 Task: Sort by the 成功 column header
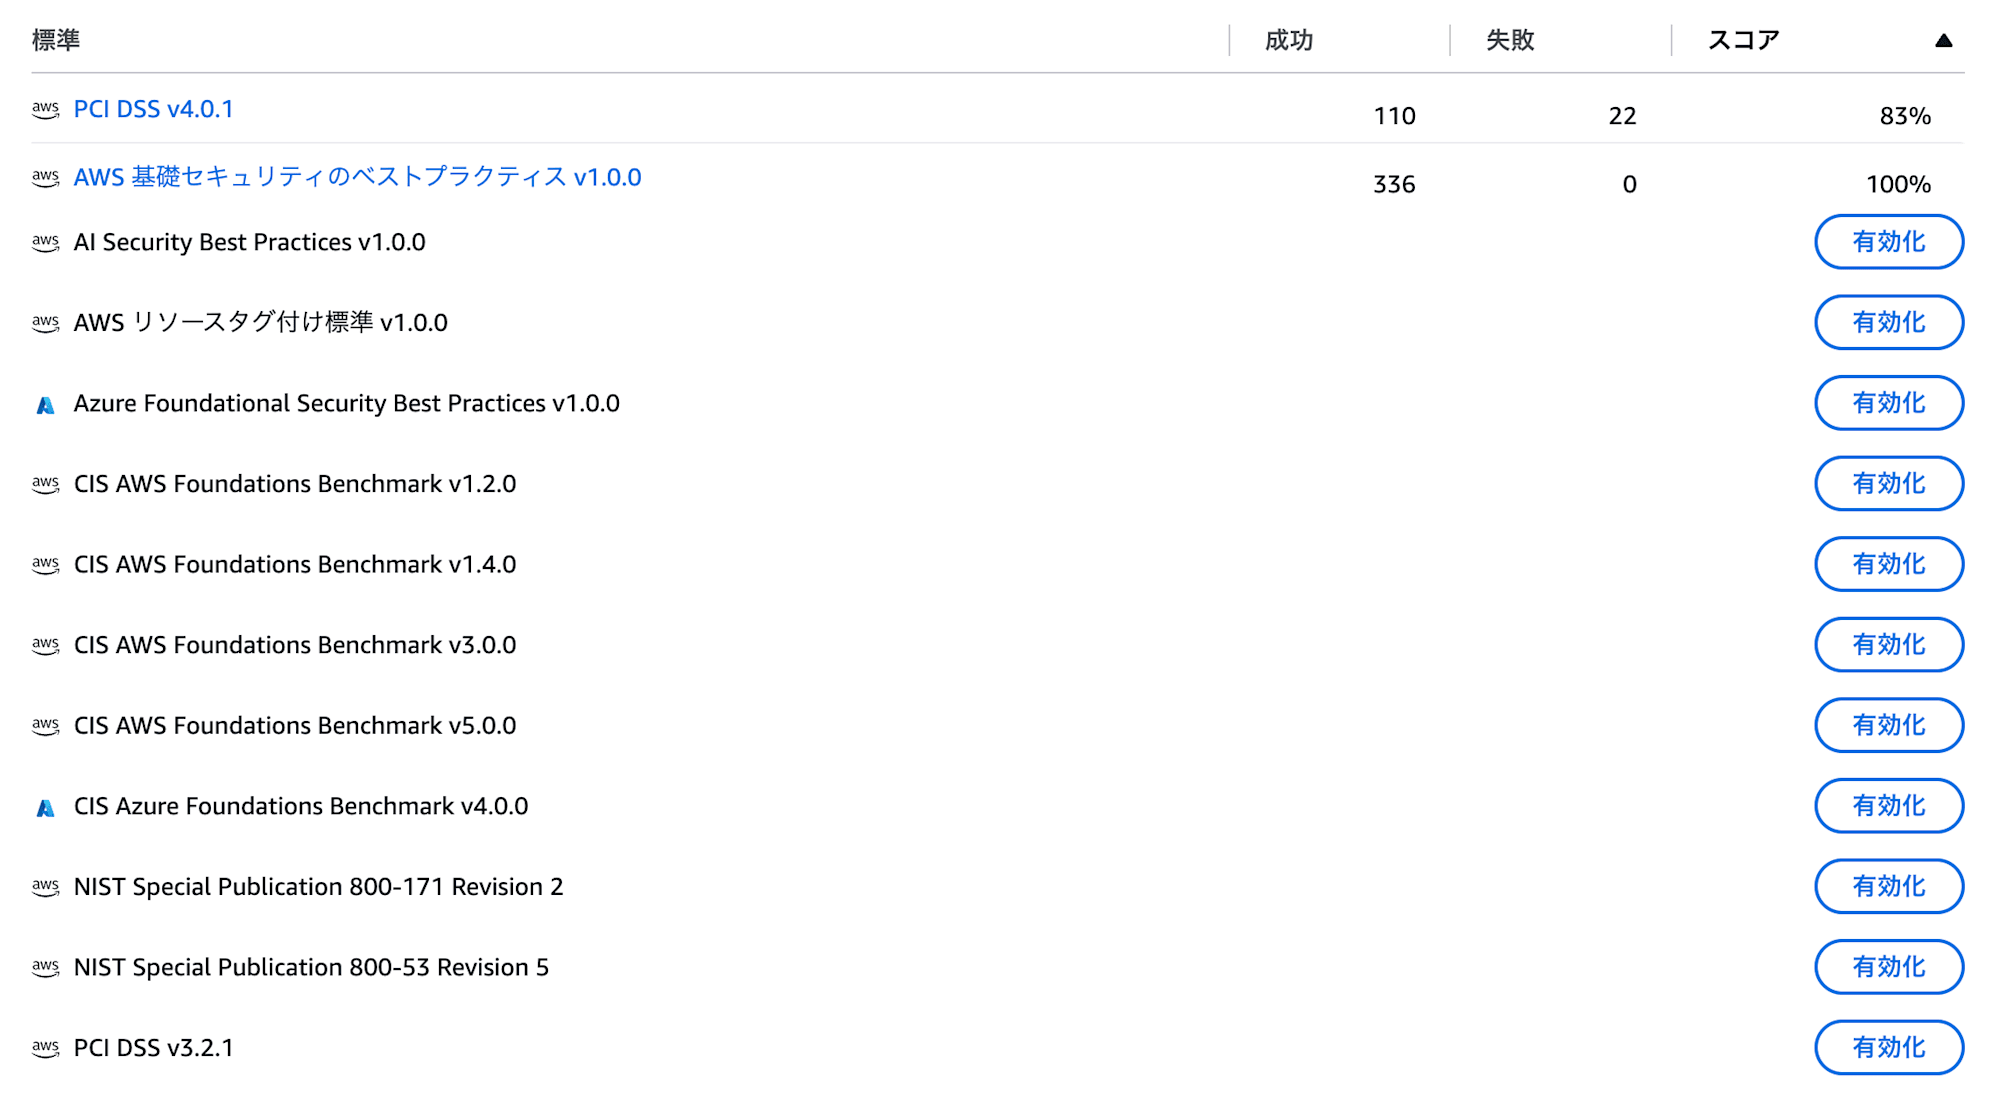(x=1288, y=40)
